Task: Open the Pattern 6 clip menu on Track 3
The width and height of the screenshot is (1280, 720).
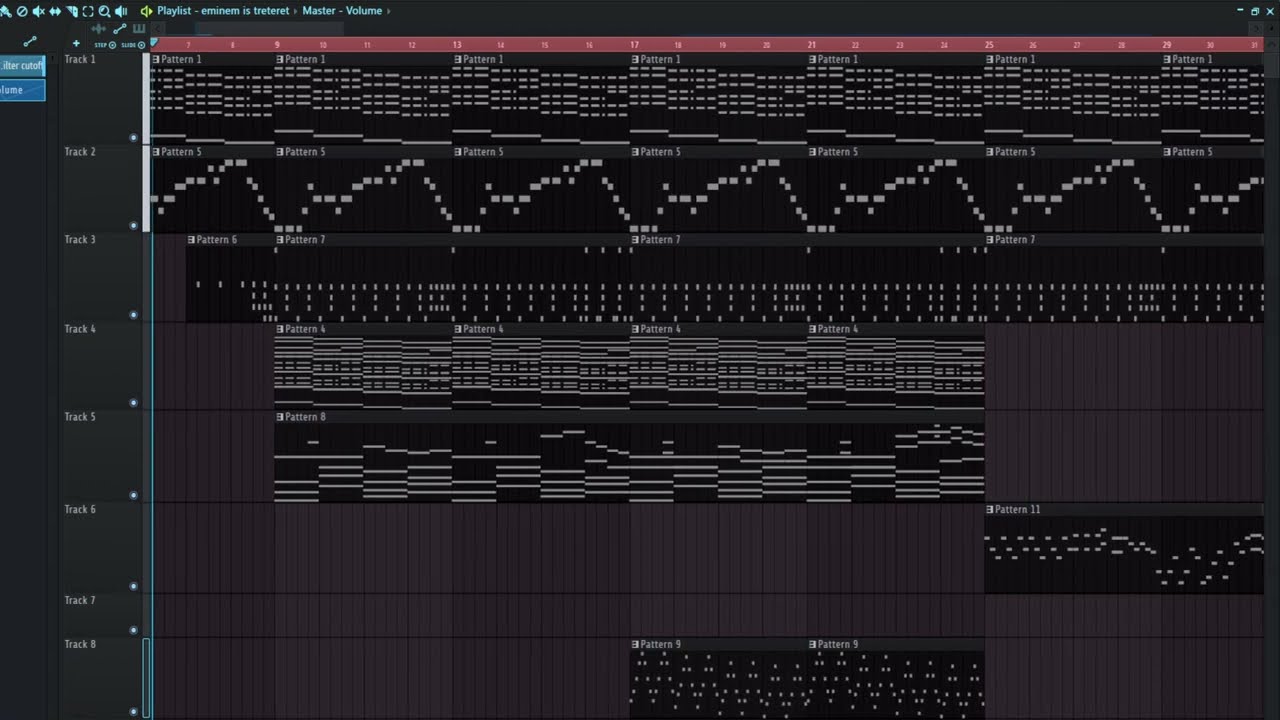Action: pyautogui.click(x=192, y=240)
